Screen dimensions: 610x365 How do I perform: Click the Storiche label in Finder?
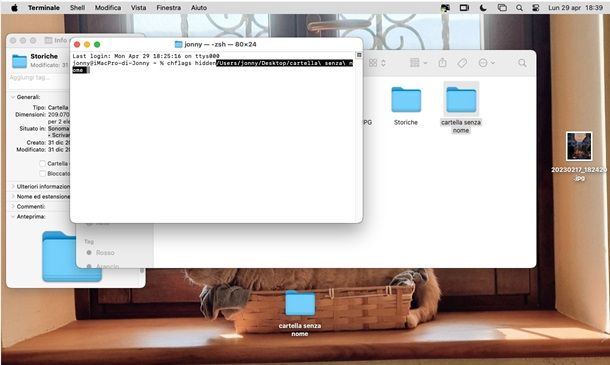406,122
